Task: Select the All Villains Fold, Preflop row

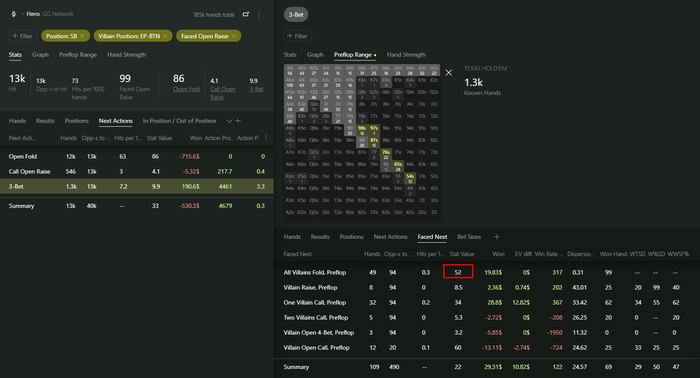Action: pos(487,272)
